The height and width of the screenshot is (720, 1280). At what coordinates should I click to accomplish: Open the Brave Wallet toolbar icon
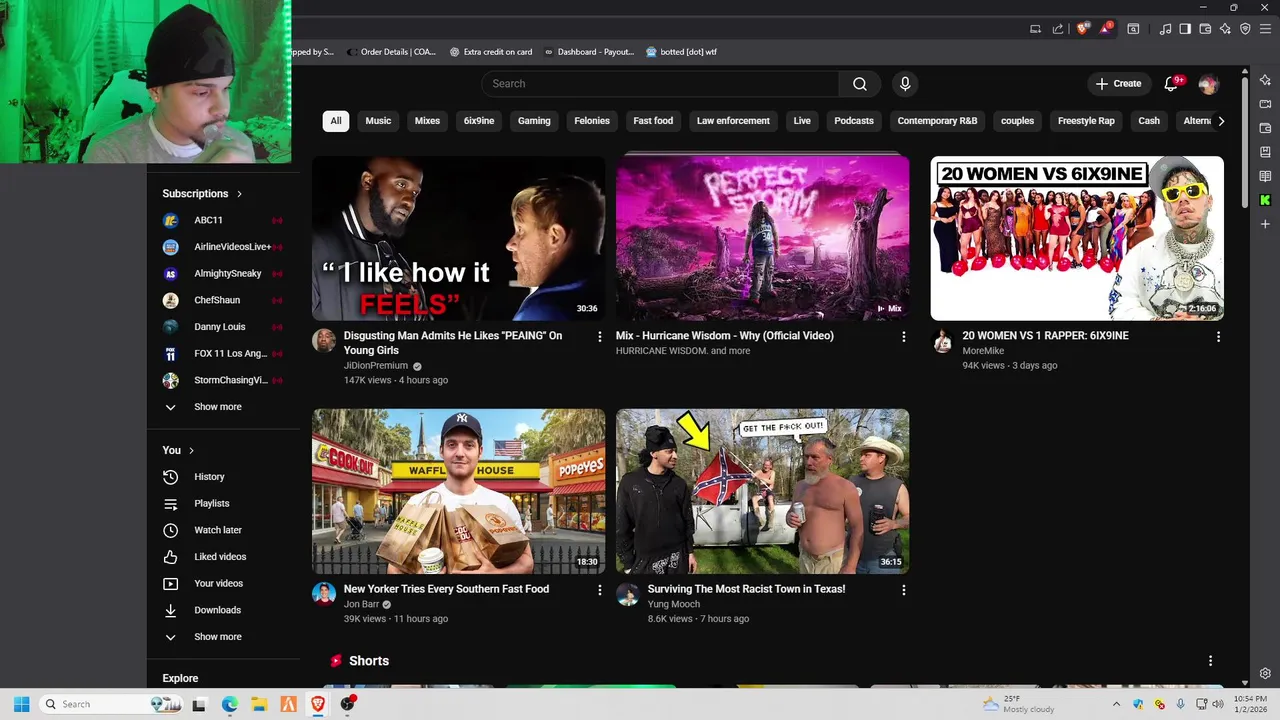[1205, 29]
